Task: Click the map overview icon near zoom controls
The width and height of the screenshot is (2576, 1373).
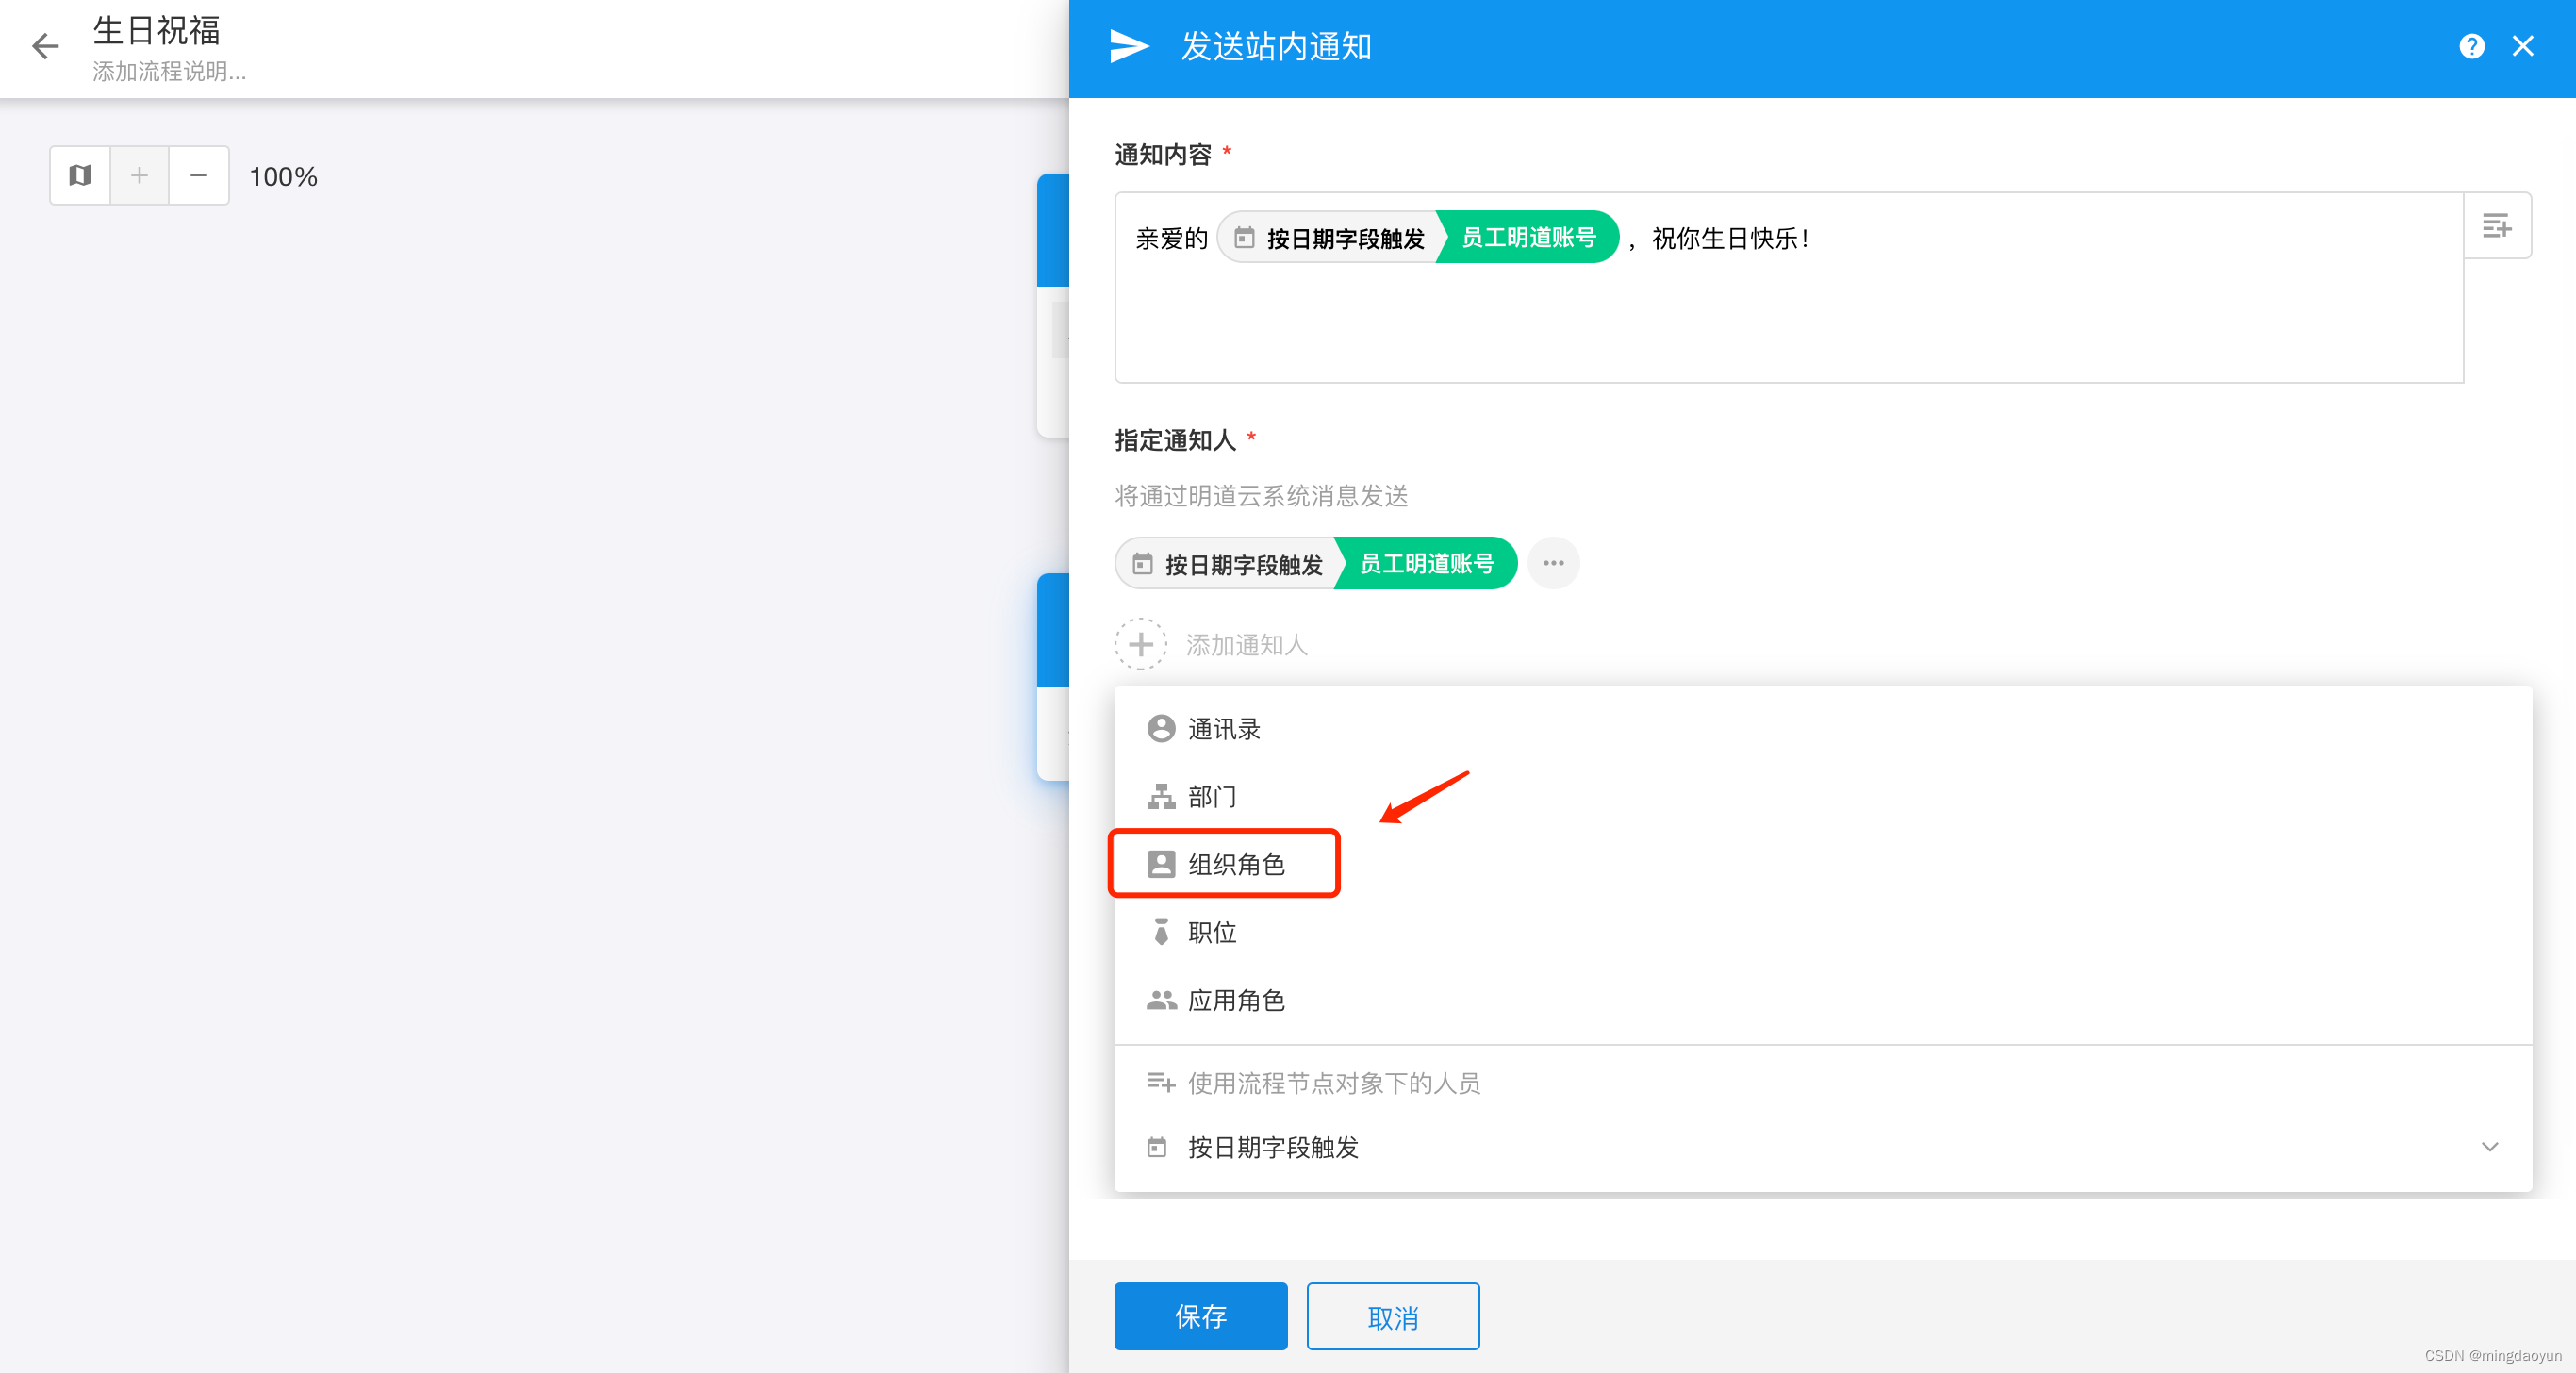Action: (x=79, y=175)
